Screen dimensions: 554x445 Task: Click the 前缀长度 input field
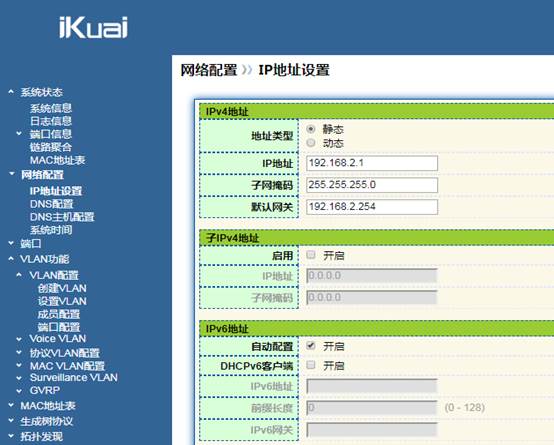point(372,408)
